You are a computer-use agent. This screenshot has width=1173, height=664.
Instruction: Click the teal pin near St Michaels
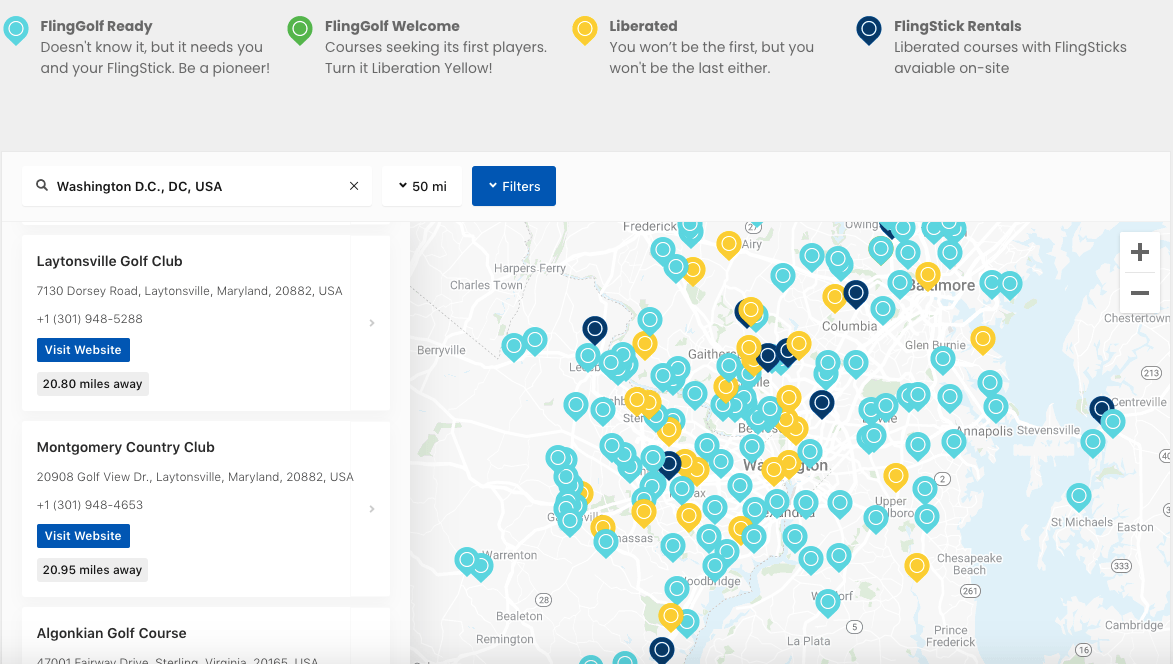click(1078, 495)
